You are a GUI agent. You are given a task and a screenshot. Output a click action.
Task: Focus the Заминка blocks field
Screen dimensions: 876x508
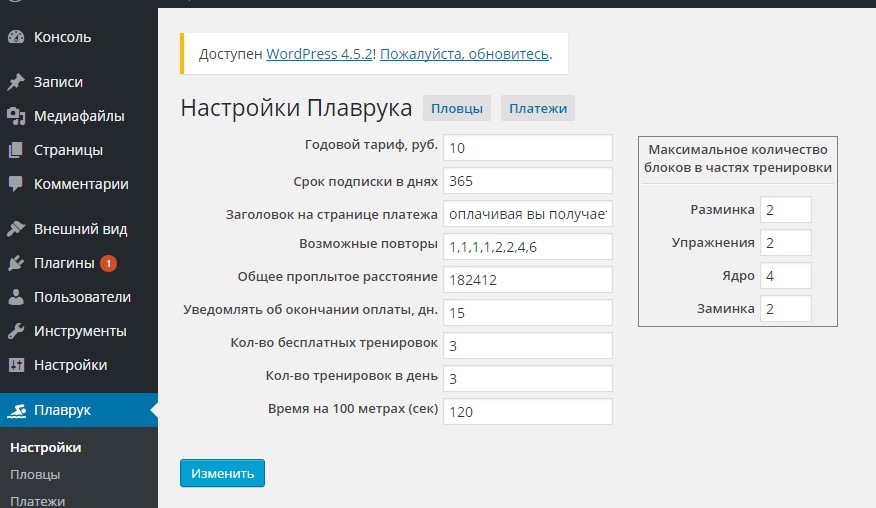pyautogui.click(x=785, y=309)
